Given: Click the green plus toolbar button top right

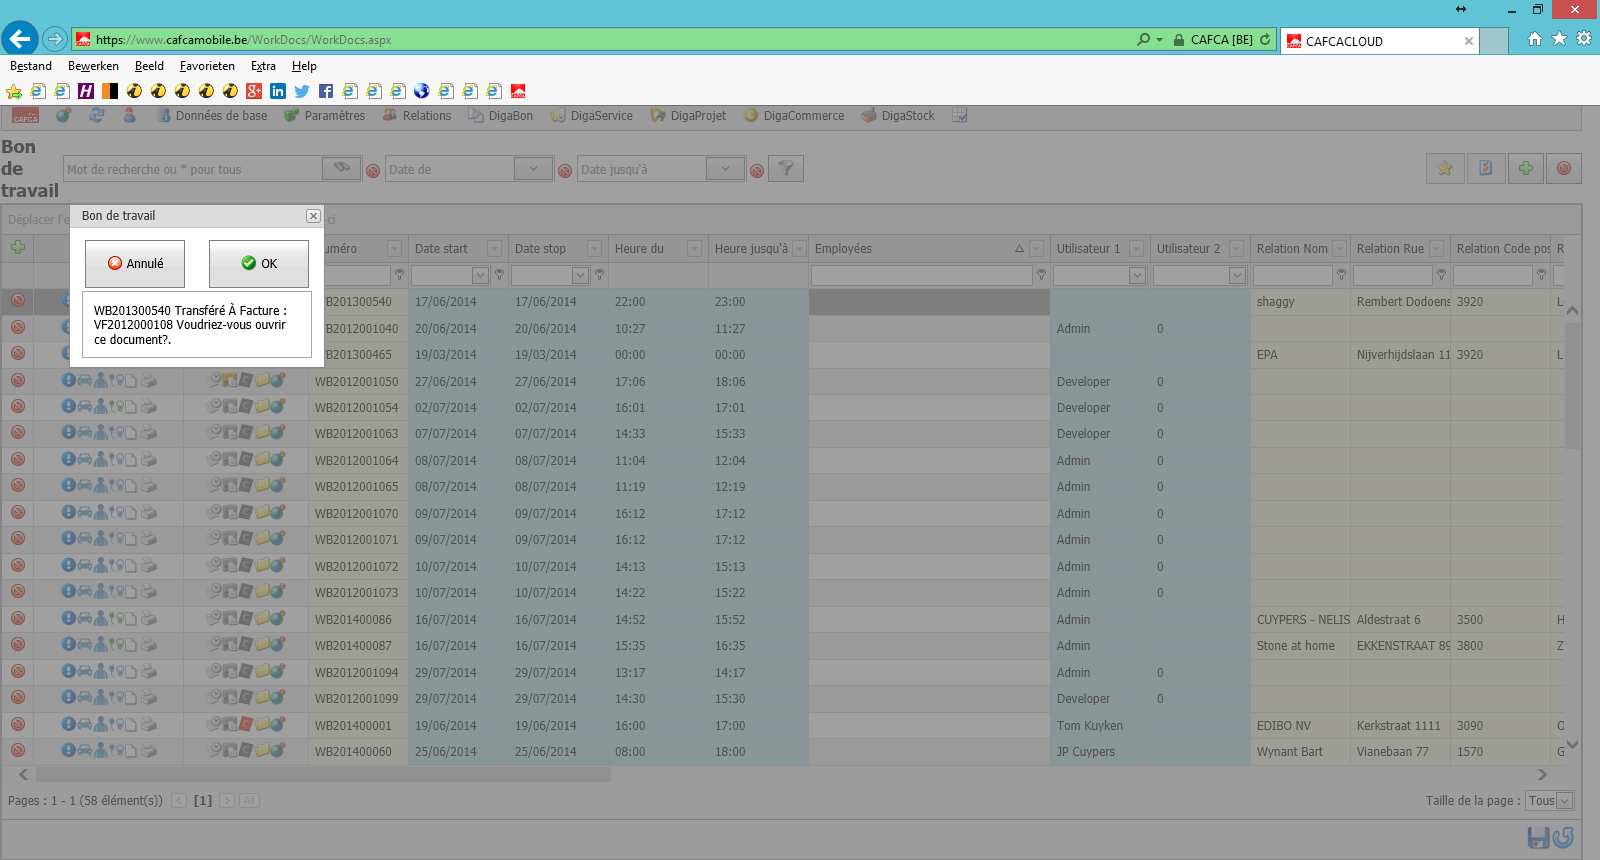Looking at the screenshot, I should tap(1525, 168).
